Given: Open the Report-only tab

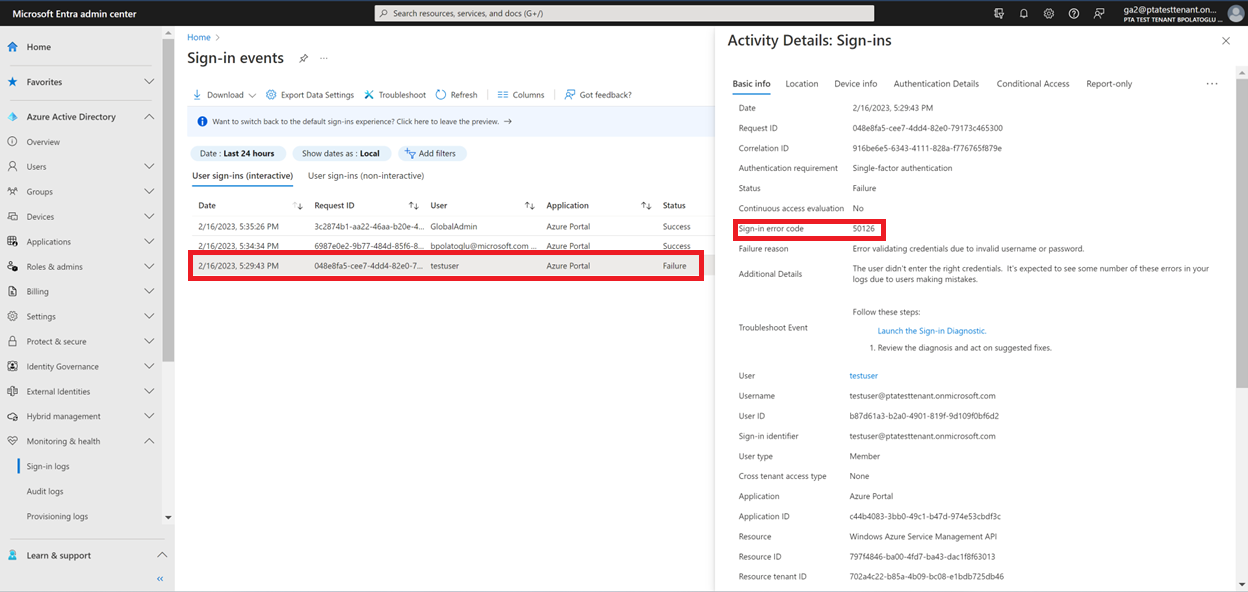Looking at the screenshot, I should pos(1109,84).
